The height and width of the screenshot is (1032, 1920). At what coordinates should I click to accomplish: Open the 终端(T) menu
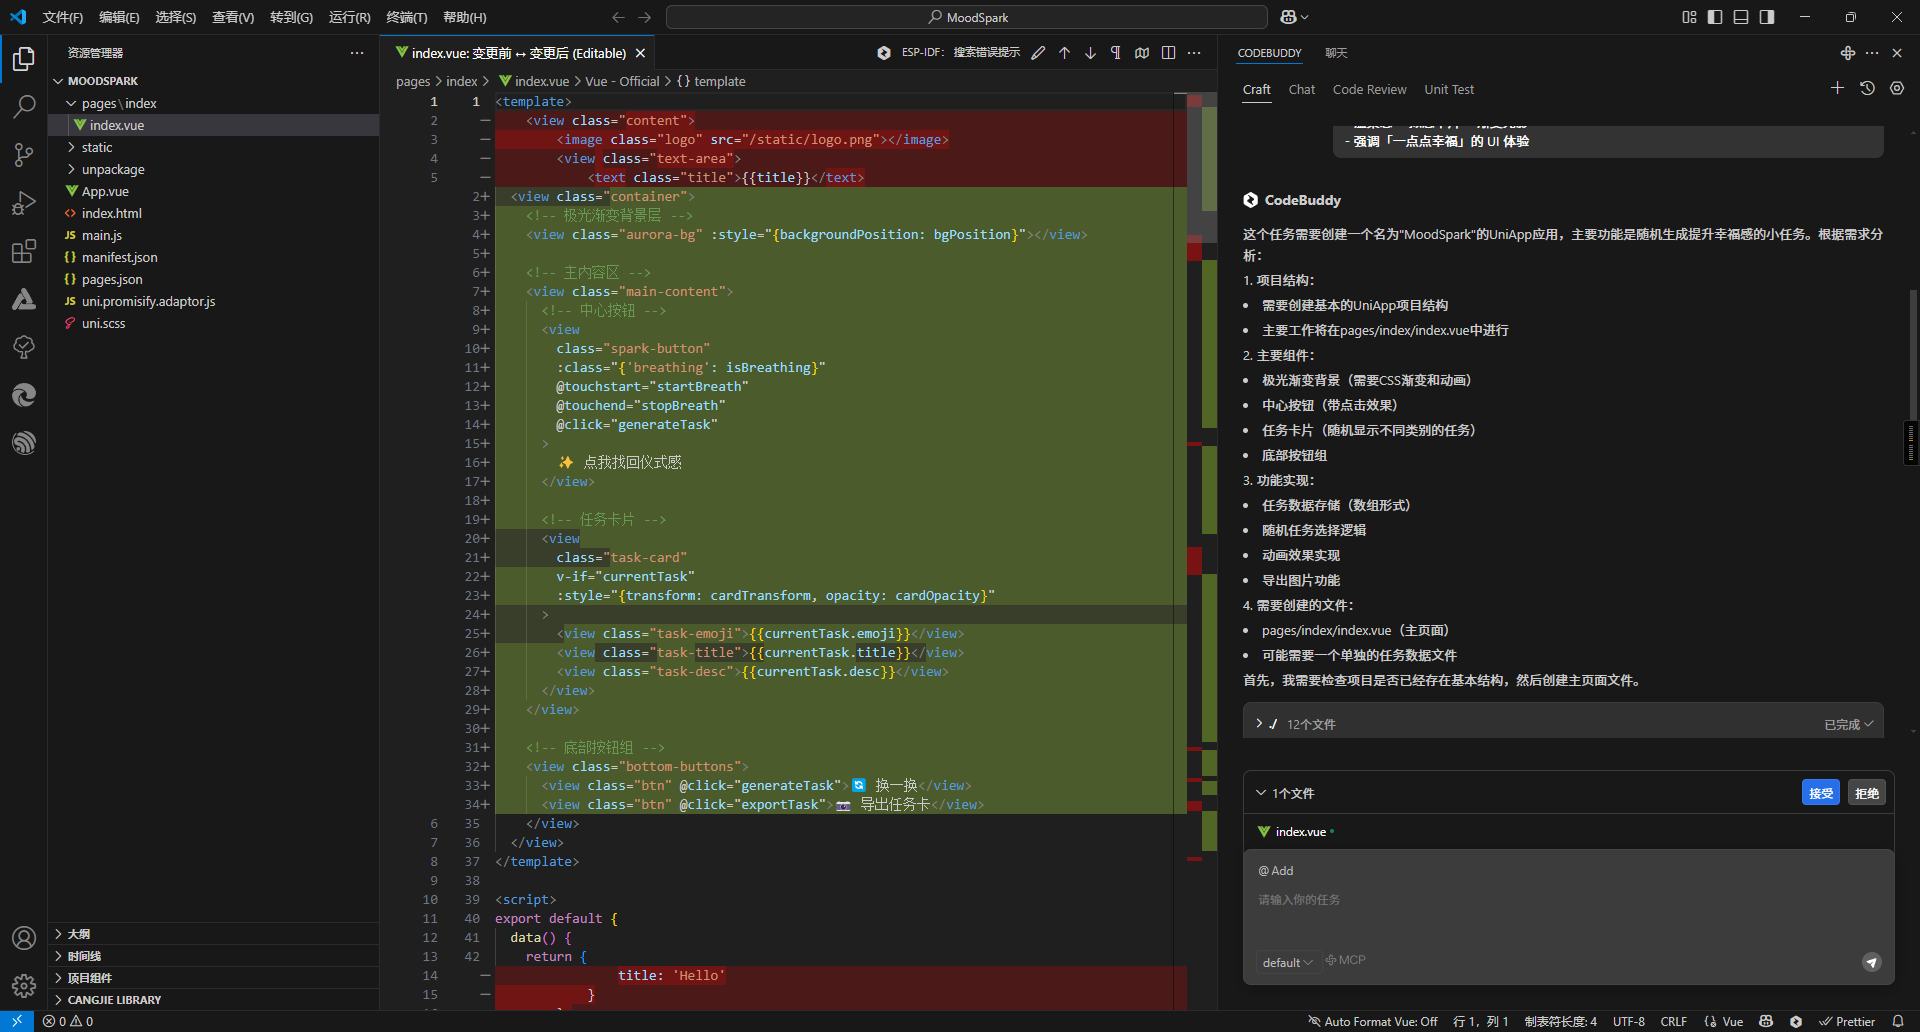[406, 17]
